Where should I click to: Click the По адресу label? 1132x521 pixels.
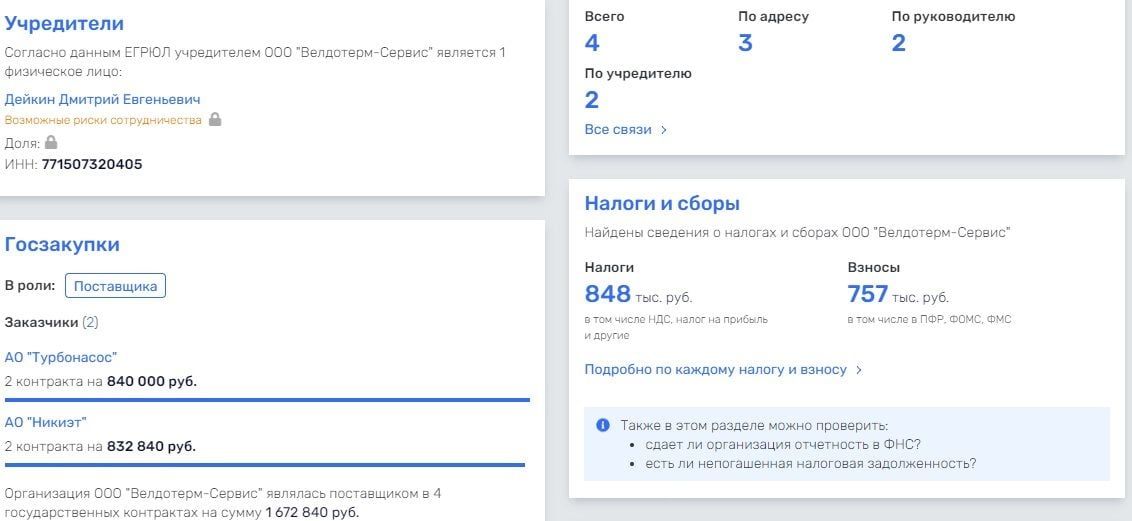point(773,17)
